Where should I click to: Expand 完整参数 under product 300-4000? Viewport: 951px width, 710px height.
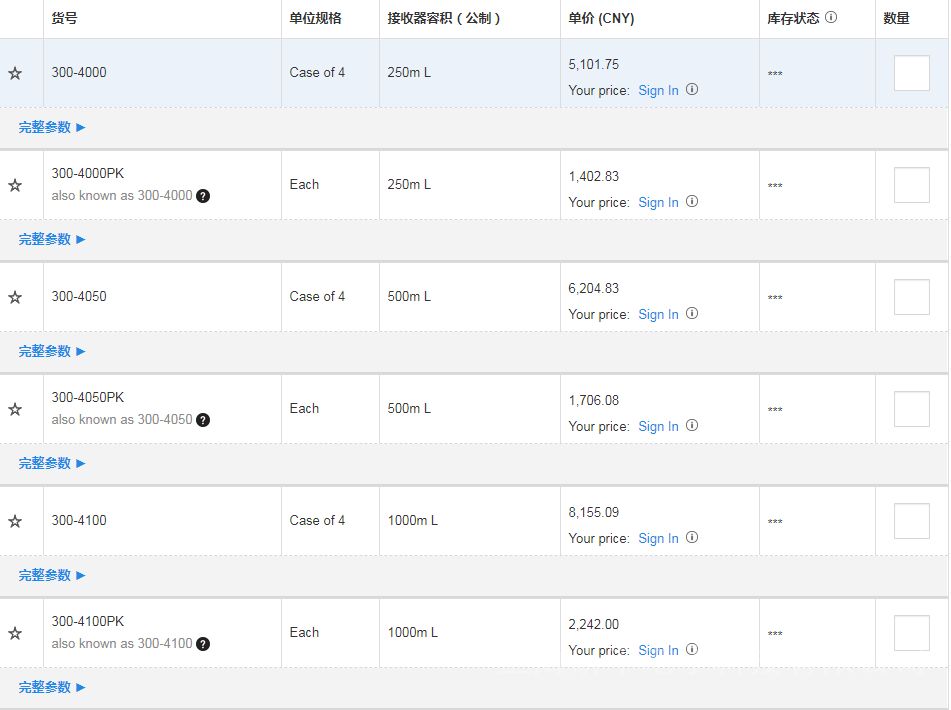(52, 127)
